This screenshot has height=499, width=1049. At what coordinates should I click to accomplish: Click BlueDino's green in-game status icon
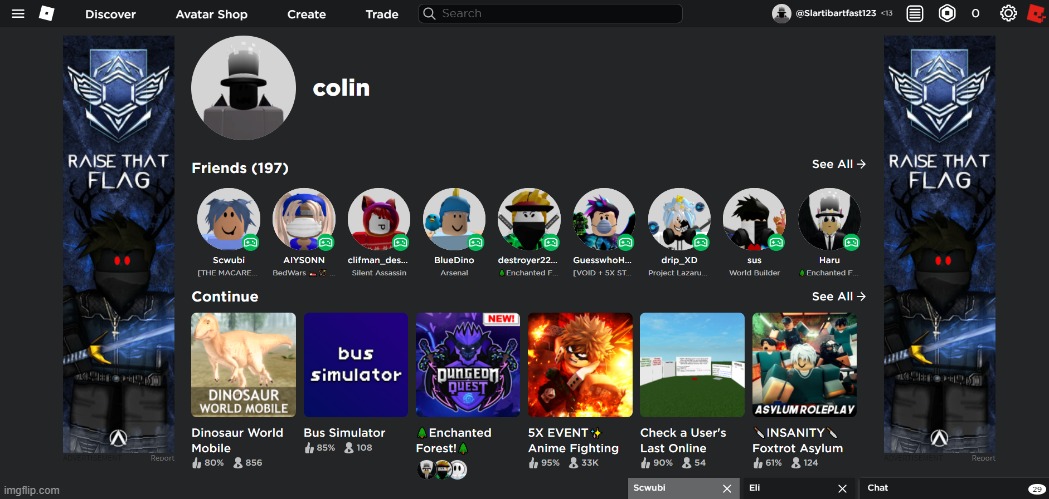pyautogui.click(x=476, y=242)
